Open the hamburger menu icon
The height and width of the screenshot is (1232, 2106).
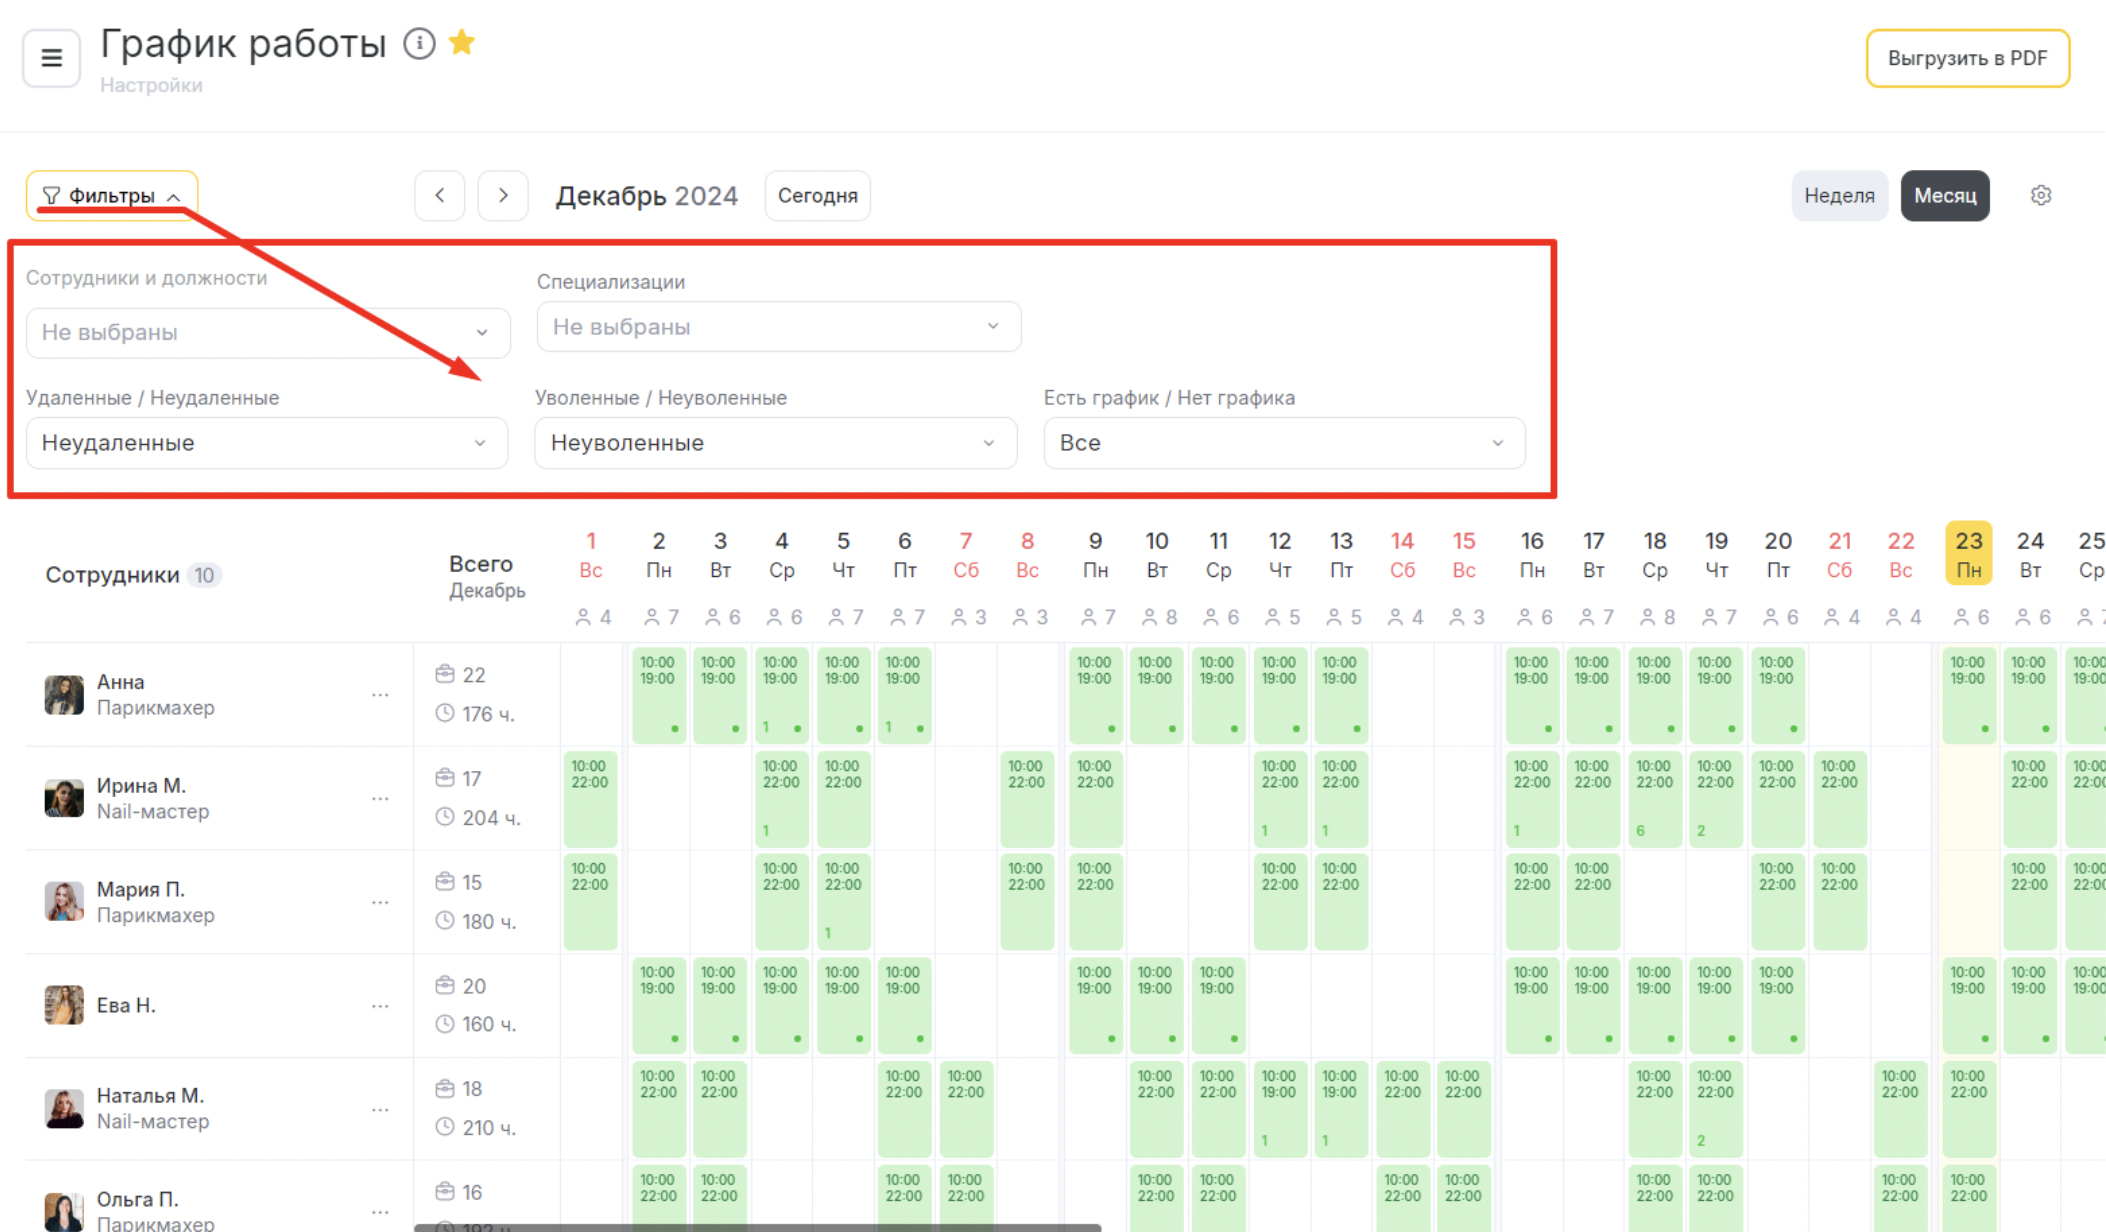click(51, 58)
